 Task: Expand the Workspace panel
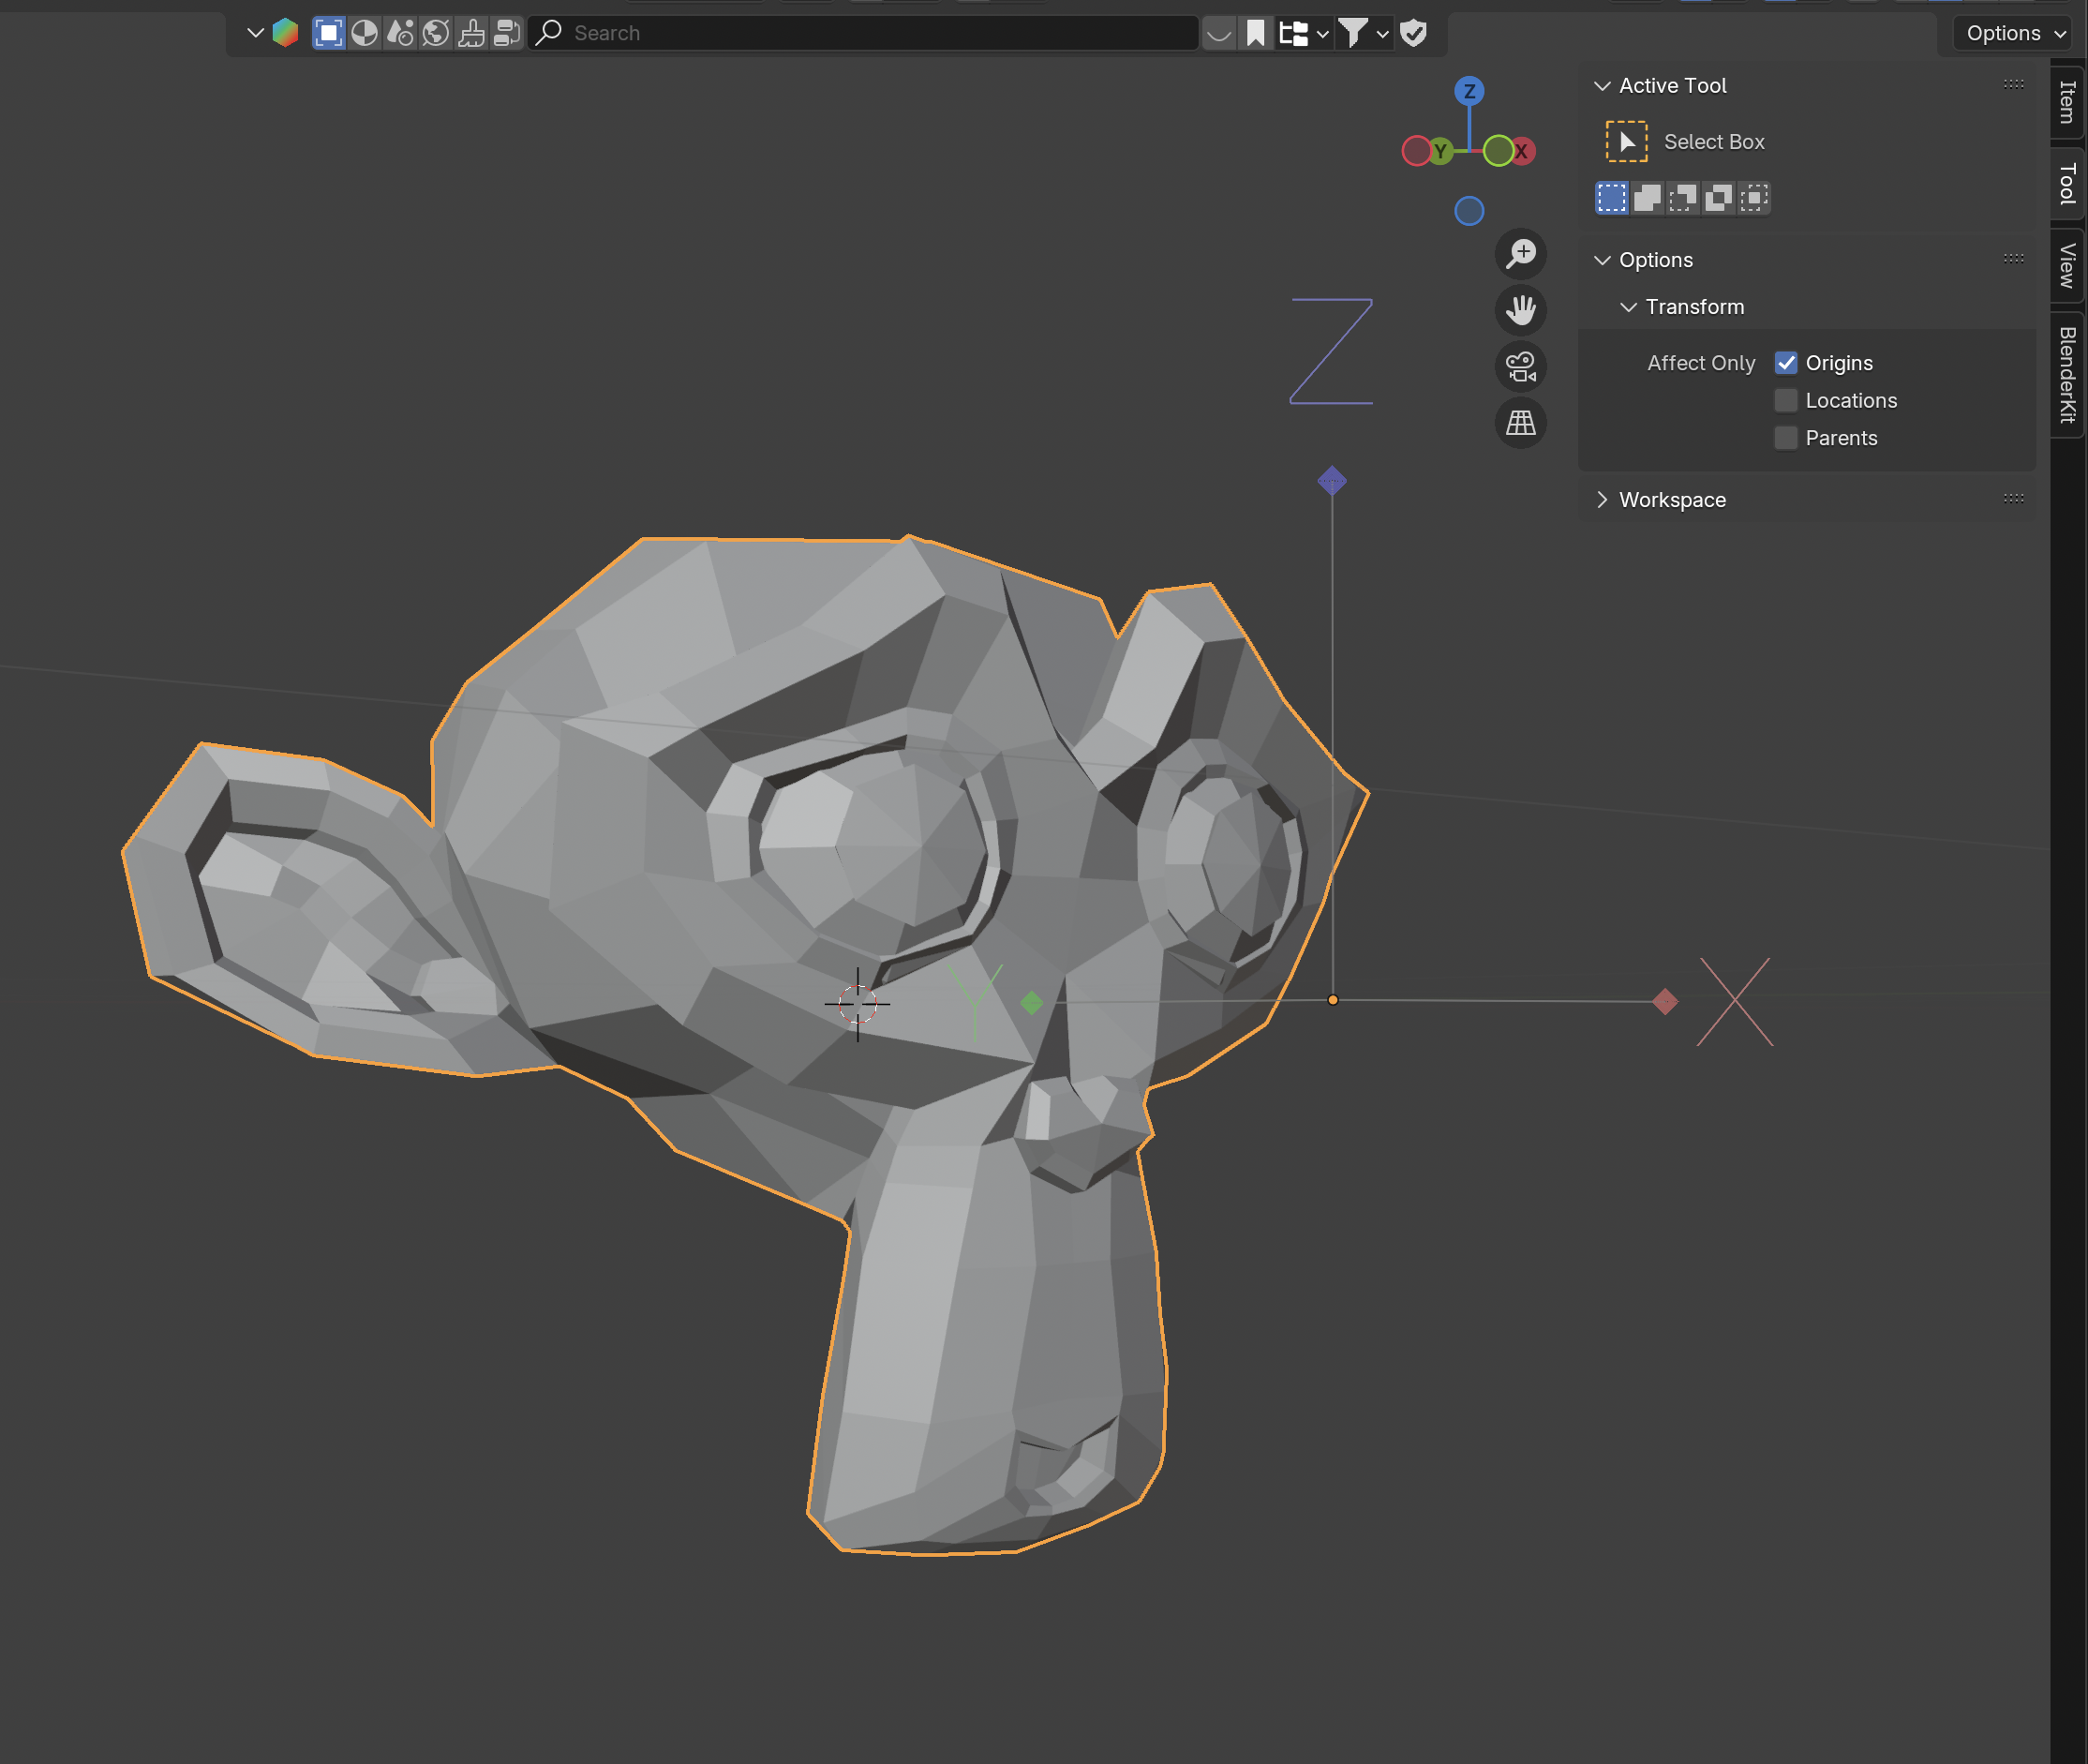(1671, 500)
